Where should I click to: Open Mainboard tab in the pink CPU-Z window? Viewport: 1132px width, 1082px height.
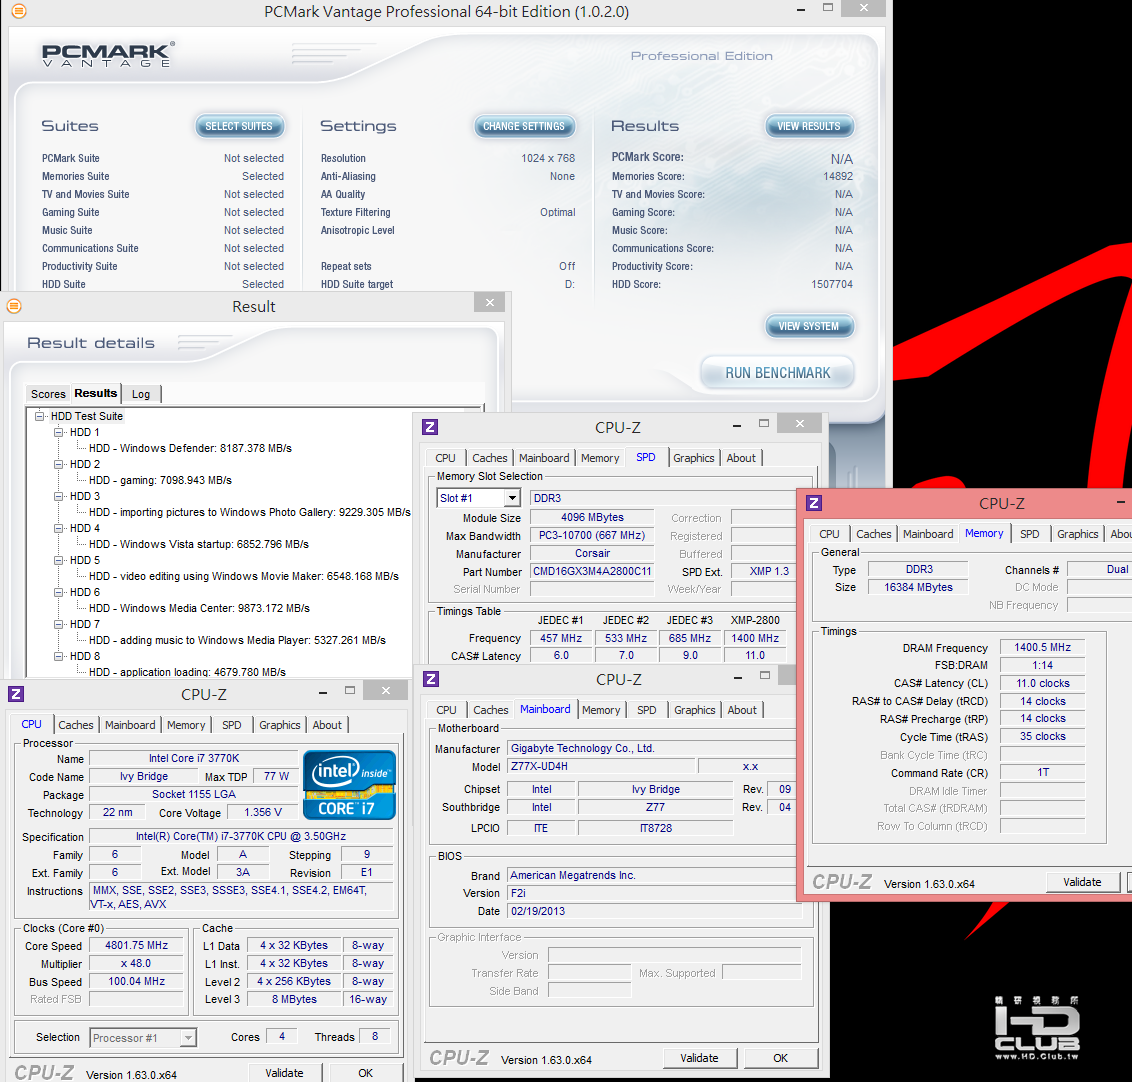pyautogui.click(x=928, y=533)
